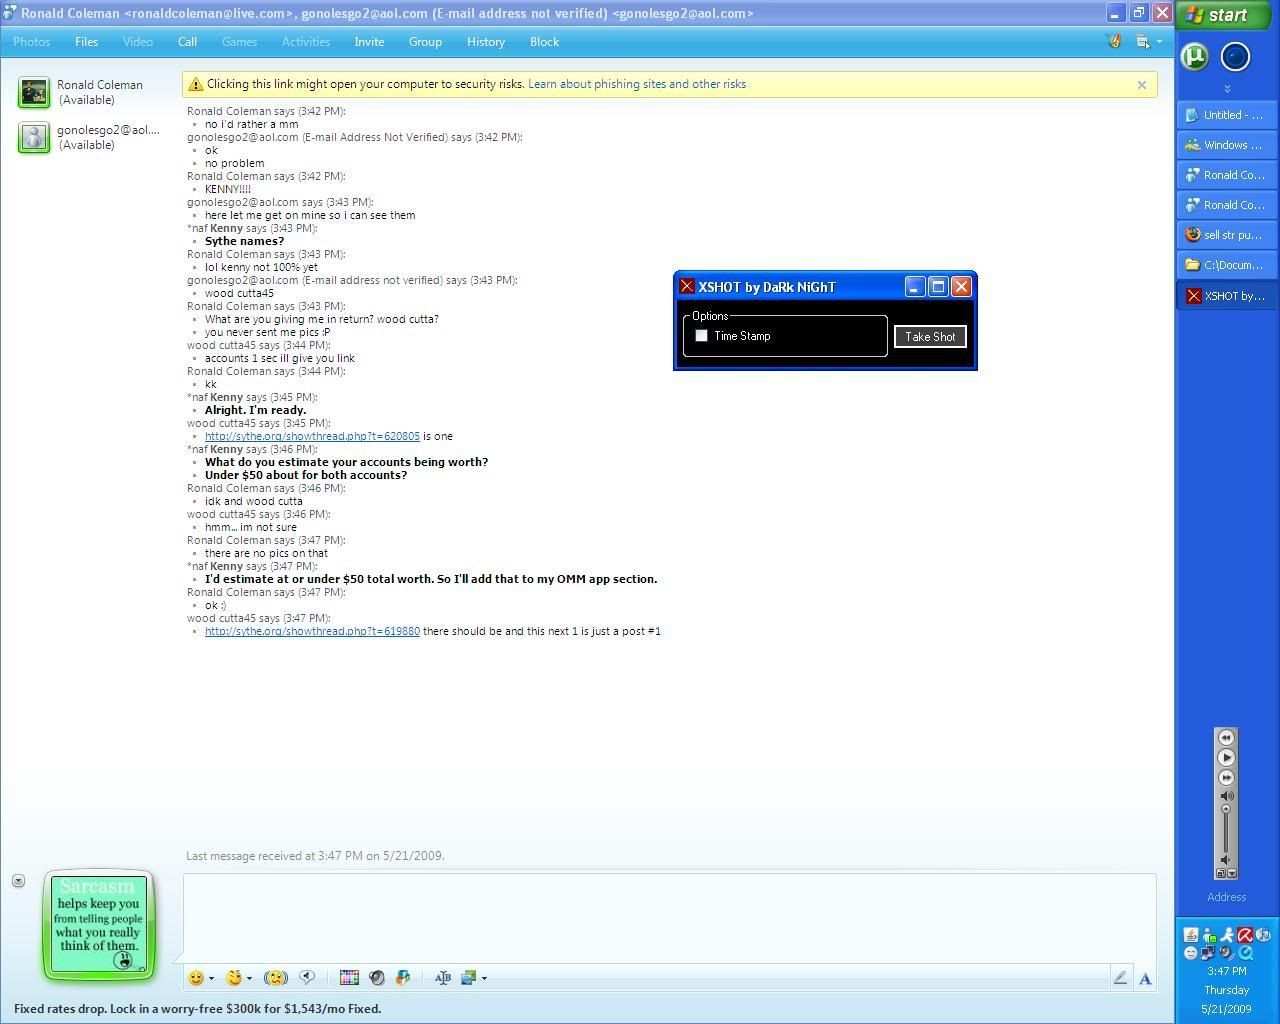Open the font change AB icon
Viewport: 1280px width, 1024px height.
coord(443,978)
